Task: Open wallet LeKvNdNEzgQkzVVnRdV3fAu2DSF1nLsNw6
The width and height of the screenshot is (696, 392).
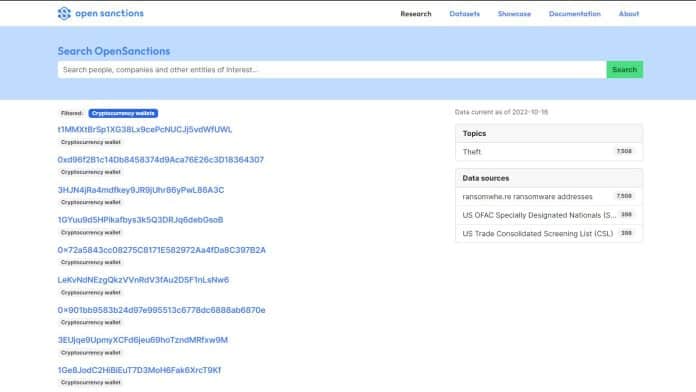Action: tap(143, 280)
